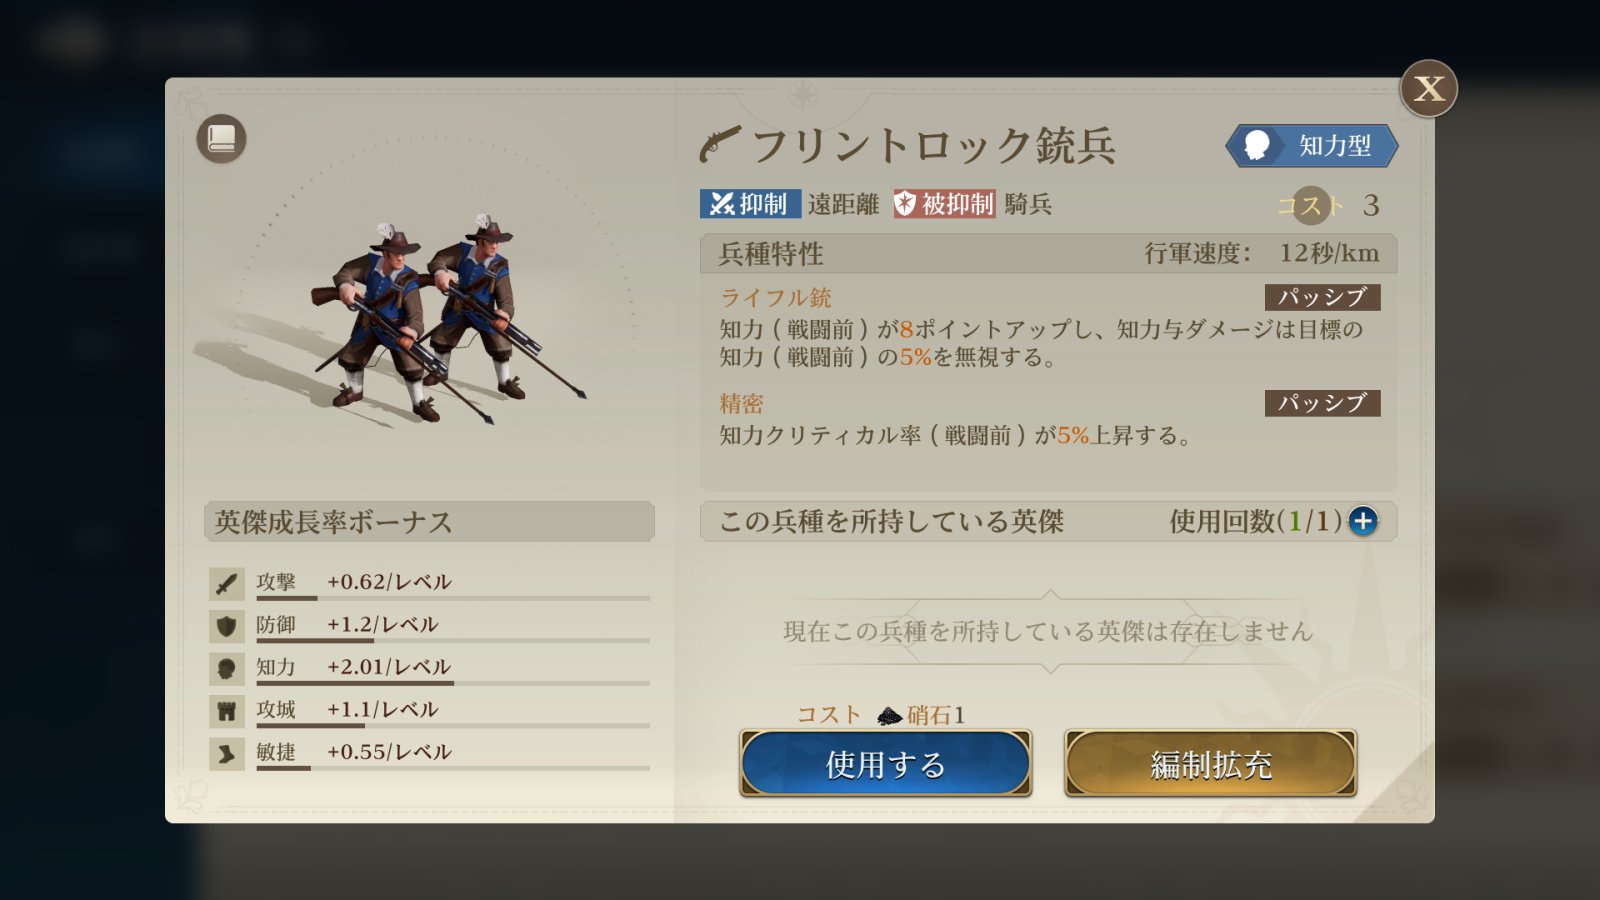The image size is (1600, 900).
Task: Click the 知力 growth progress bar
Action: point(453,683)
